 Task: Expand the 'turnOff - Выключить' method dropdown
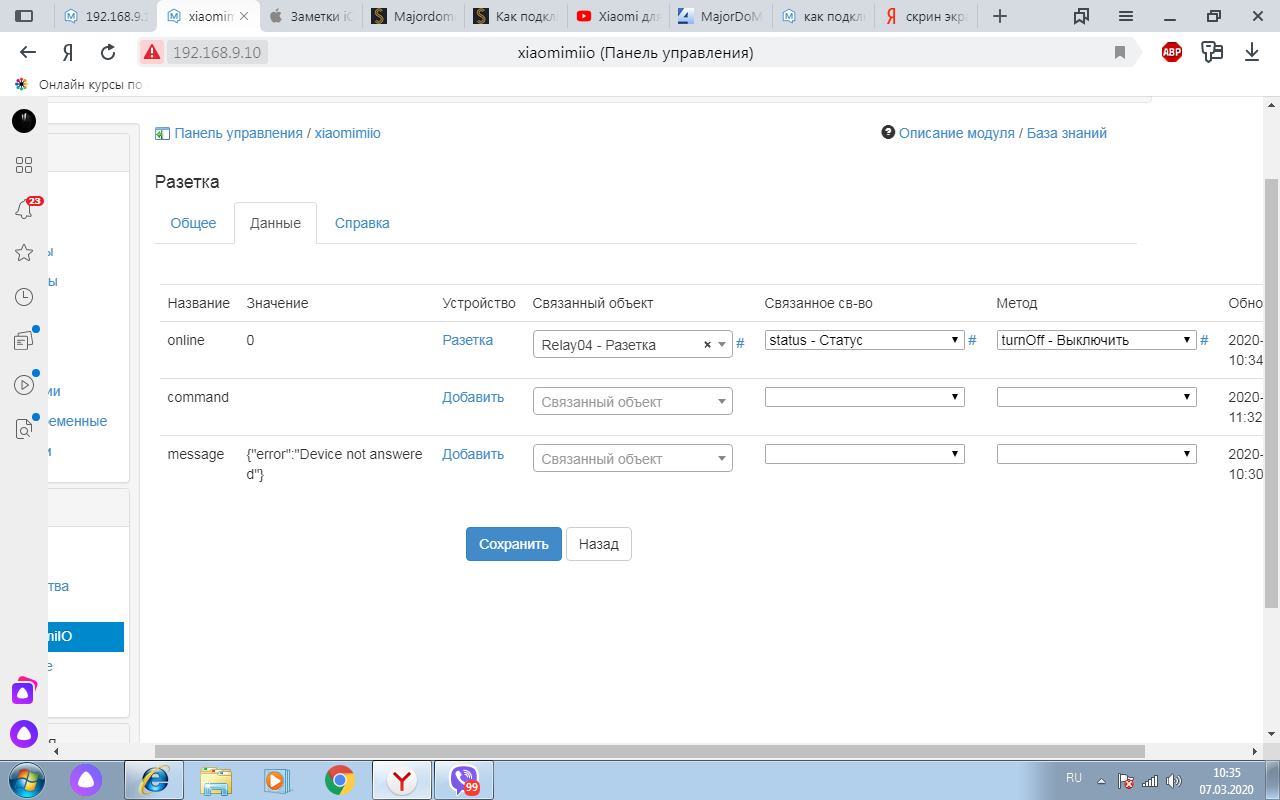click(1096, 340)
